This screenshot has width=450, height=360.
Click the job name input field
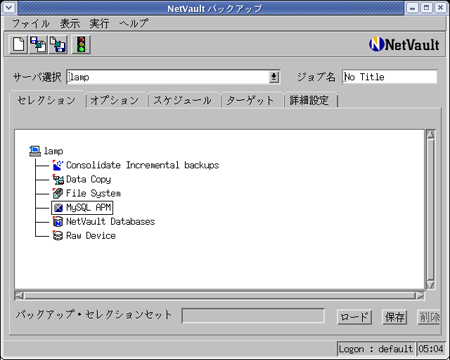coord(389,77)
